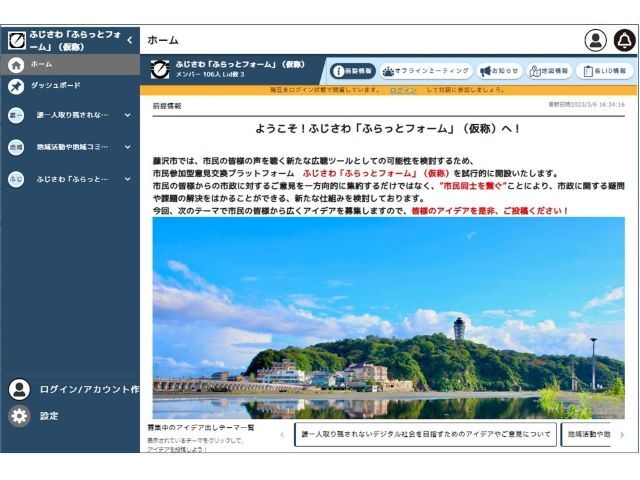Open Dashboard via the pin icon
This screenshot has height=480, width=640.
click(16, 86)
